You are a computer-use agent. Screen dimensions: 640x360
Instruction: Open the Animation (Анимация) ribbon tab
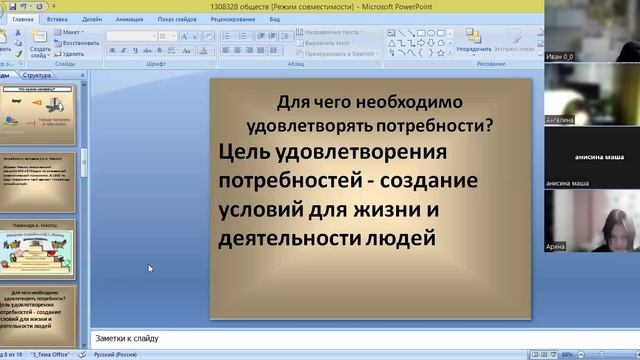coord(129,19)
